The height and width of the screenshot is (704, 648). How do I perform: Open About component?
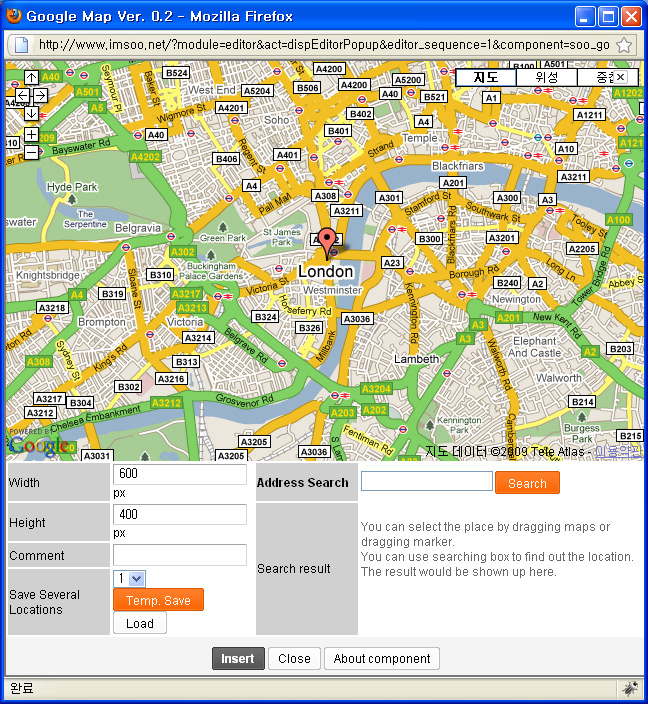coord(382,659)
